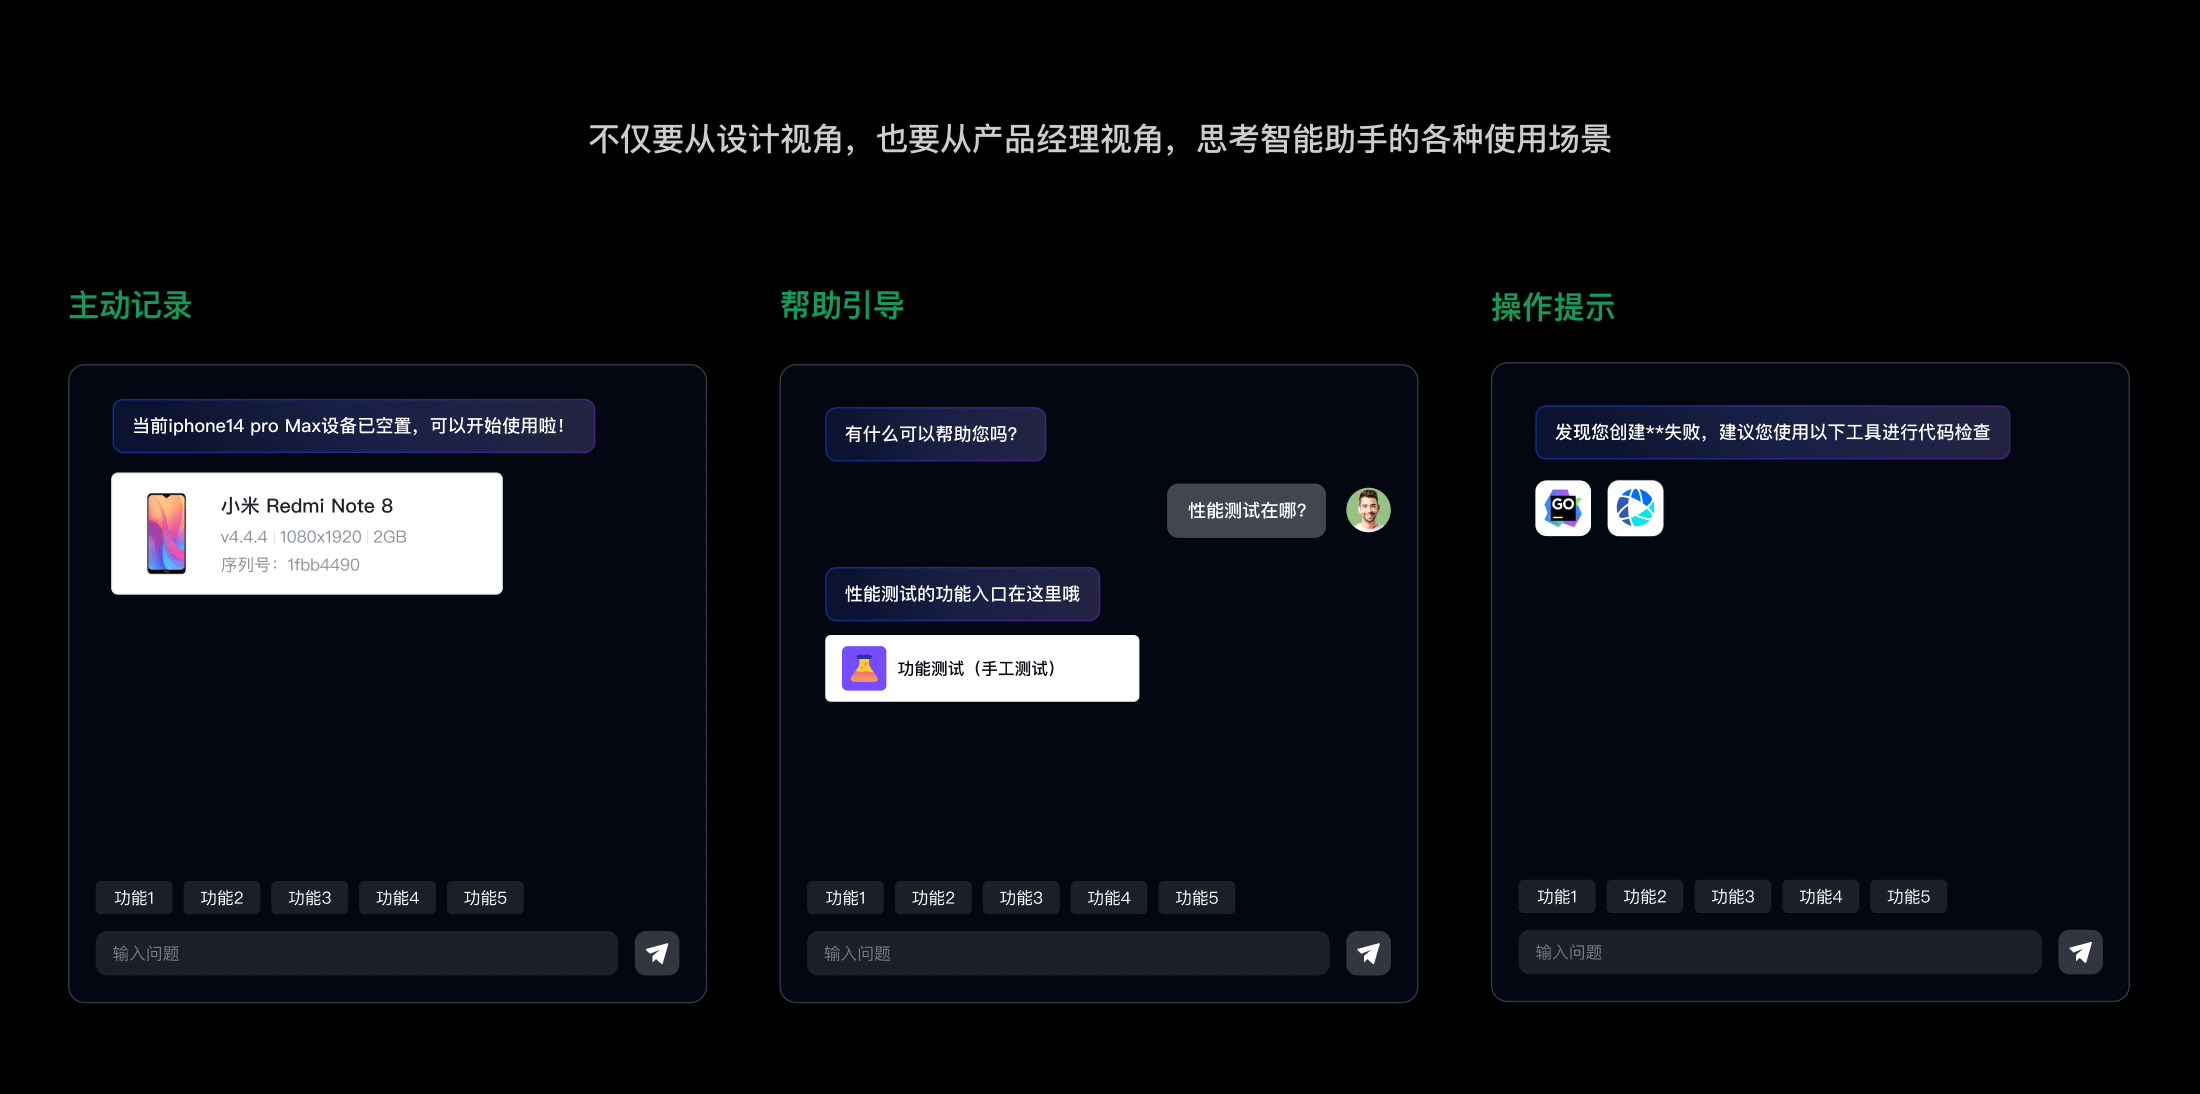Open the blue aperture tool icon

coord(1635,508)
